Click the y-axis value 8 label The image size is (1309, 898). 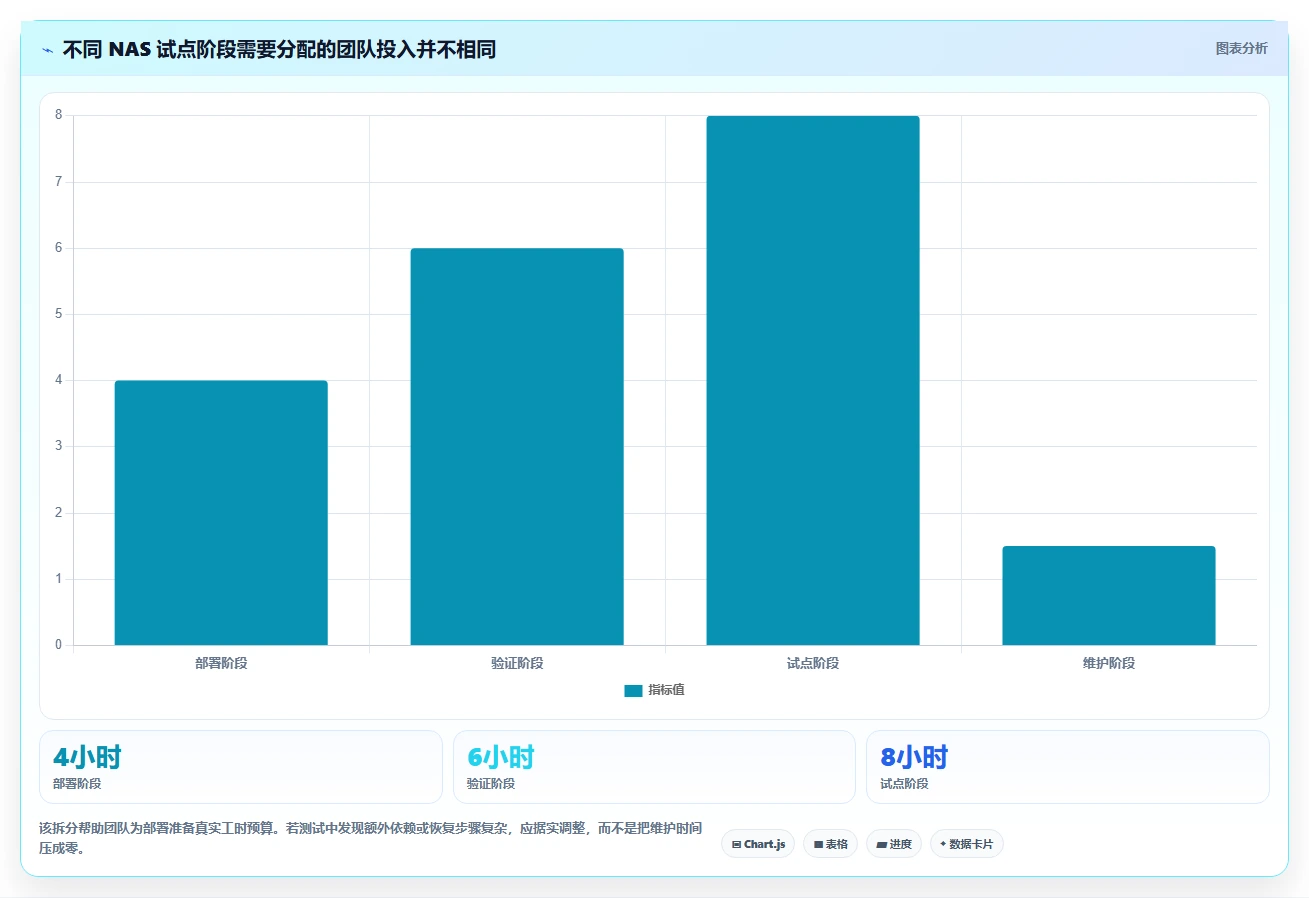click(58, 115)
